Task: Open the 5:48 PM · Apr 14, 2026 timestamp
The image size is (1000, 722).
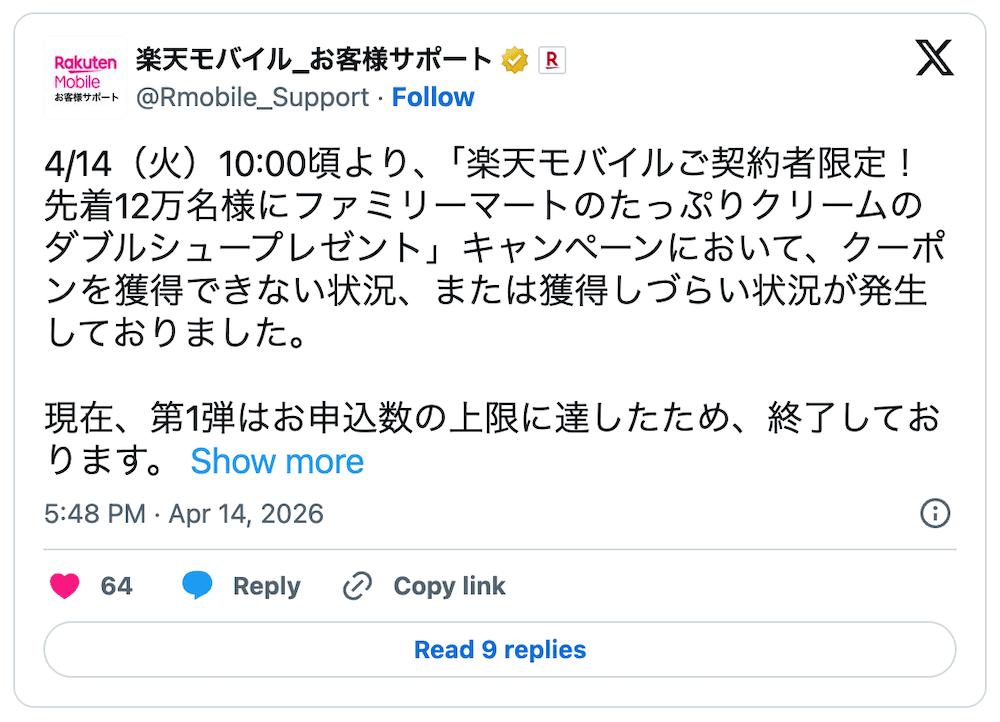Action: [184, 514]
